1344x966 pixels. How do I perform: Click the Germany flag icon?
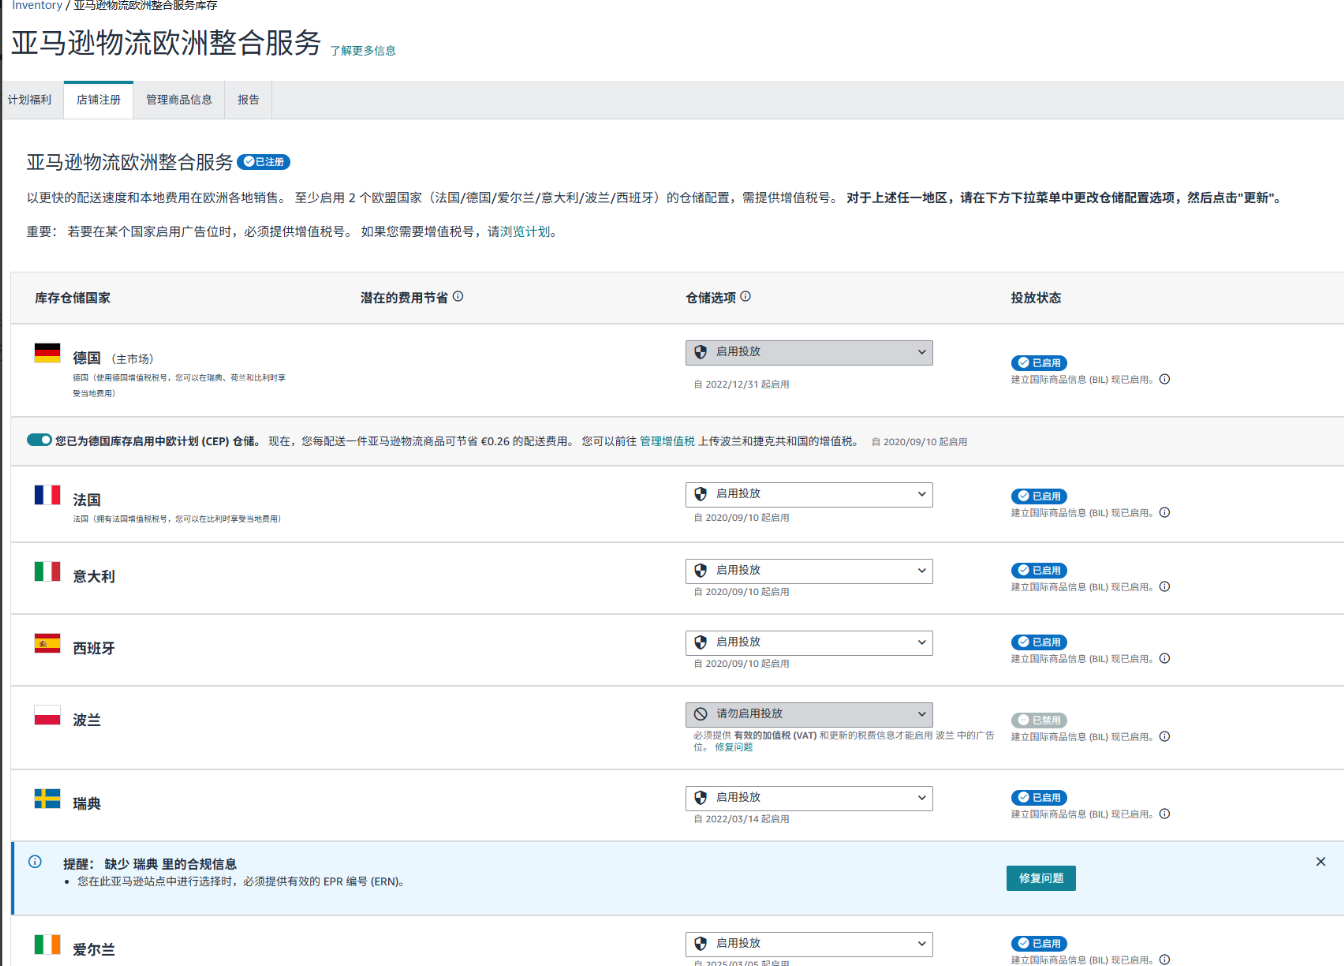[47, 352]
